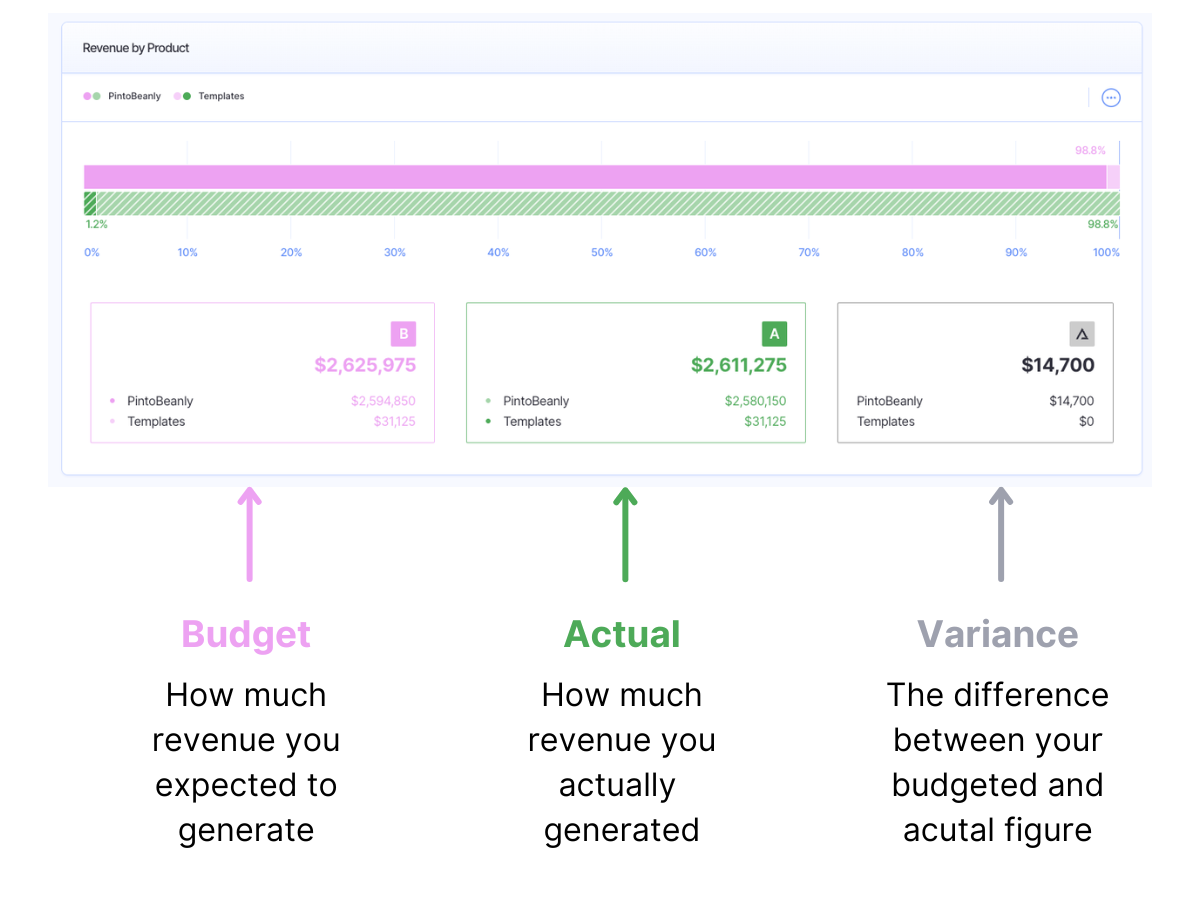This screenshot has height=900, width=1200.
Task: Click the 50% axis label
Action: (x=601, y=252)
